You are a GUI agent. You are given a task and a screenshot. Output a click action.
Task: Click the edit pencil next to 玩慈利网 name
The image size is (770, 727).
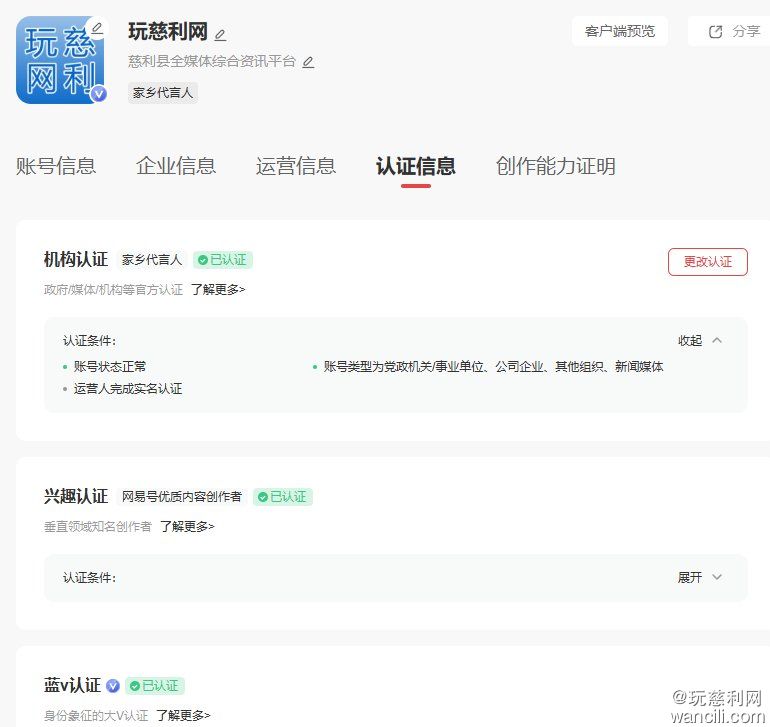pyautogui.click(x=220, y=35)
